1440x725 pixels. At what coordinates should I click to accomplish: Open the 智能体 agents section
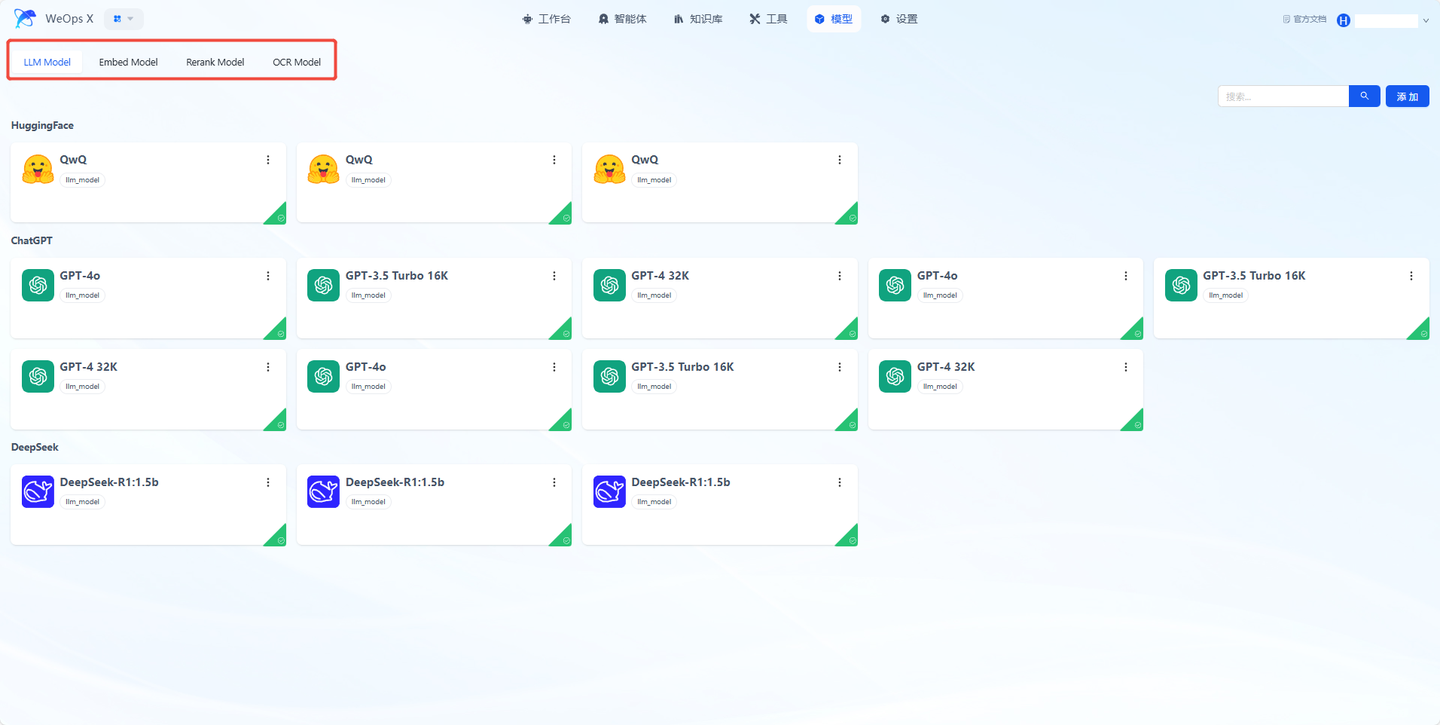coord(622,19)
